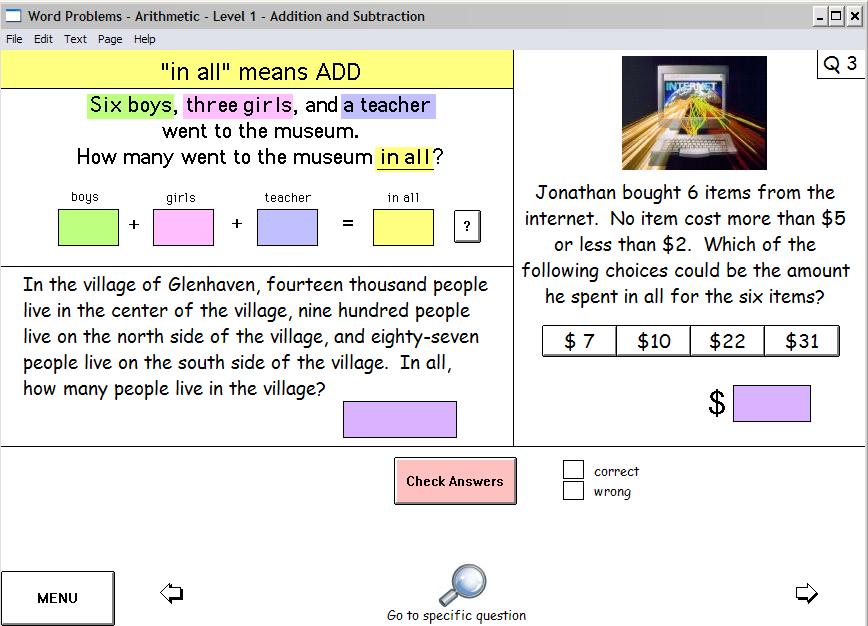Click the Q 3 question number indicator

tap(840, 64)
